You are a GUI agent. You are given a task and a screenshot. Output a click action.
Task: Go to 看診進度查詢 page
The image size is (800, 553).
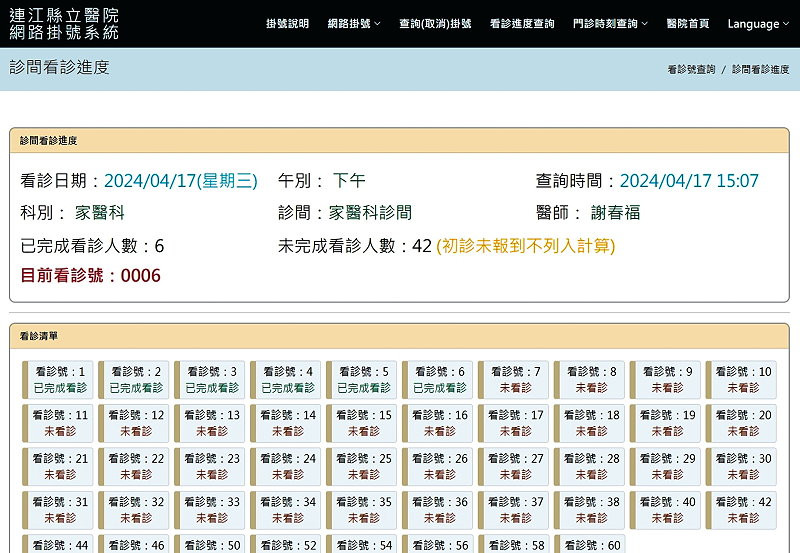(522, 23)
